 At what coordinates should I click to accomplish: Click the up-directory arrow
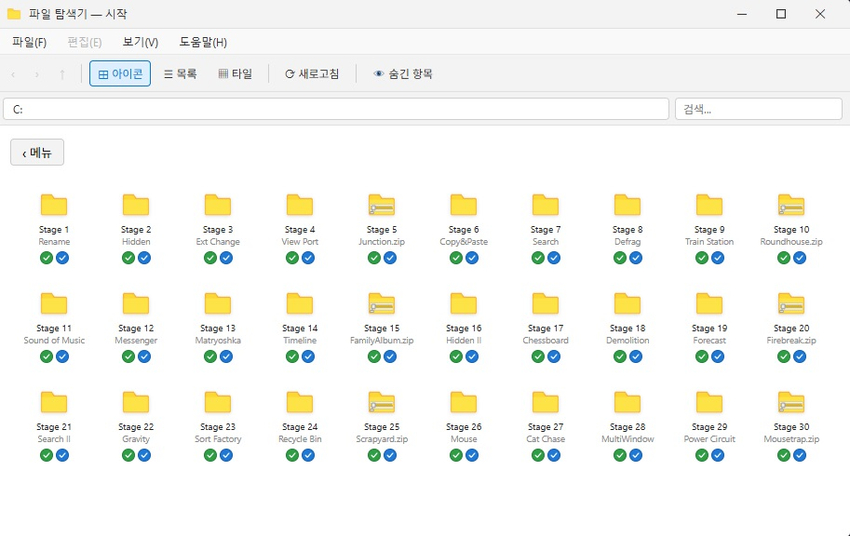(62, 74)
